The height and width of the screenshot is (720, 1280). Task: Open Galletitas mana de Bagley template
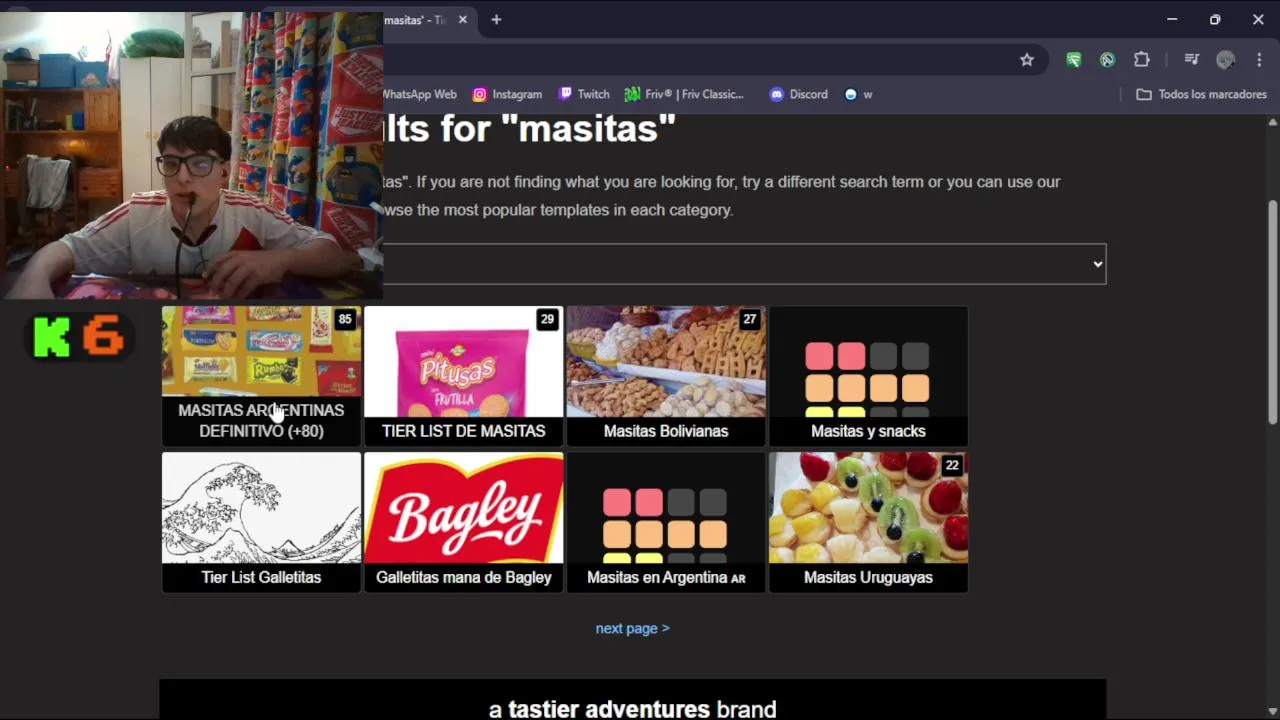(463, 522)
